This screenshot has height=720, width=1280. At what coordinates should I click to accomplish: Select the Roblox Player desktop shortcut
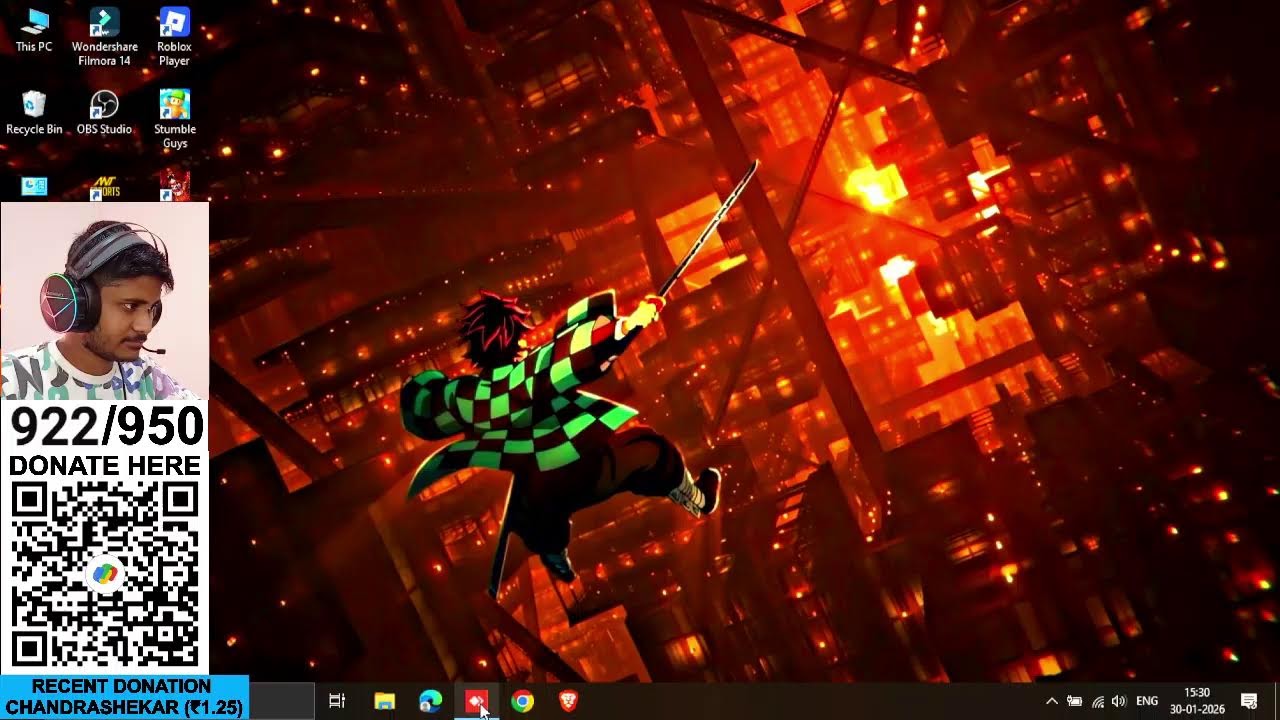tap(174, 37)
